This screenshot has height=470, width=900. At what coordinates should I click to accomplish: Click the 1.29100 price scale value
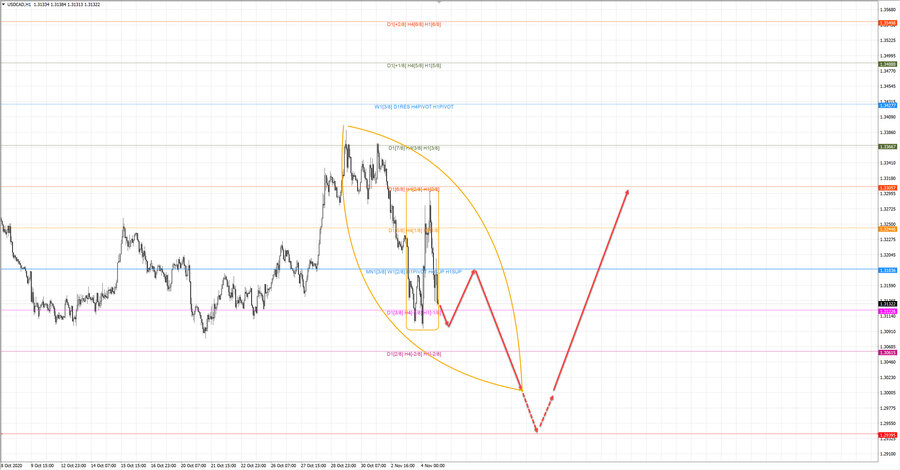[887, 454]
